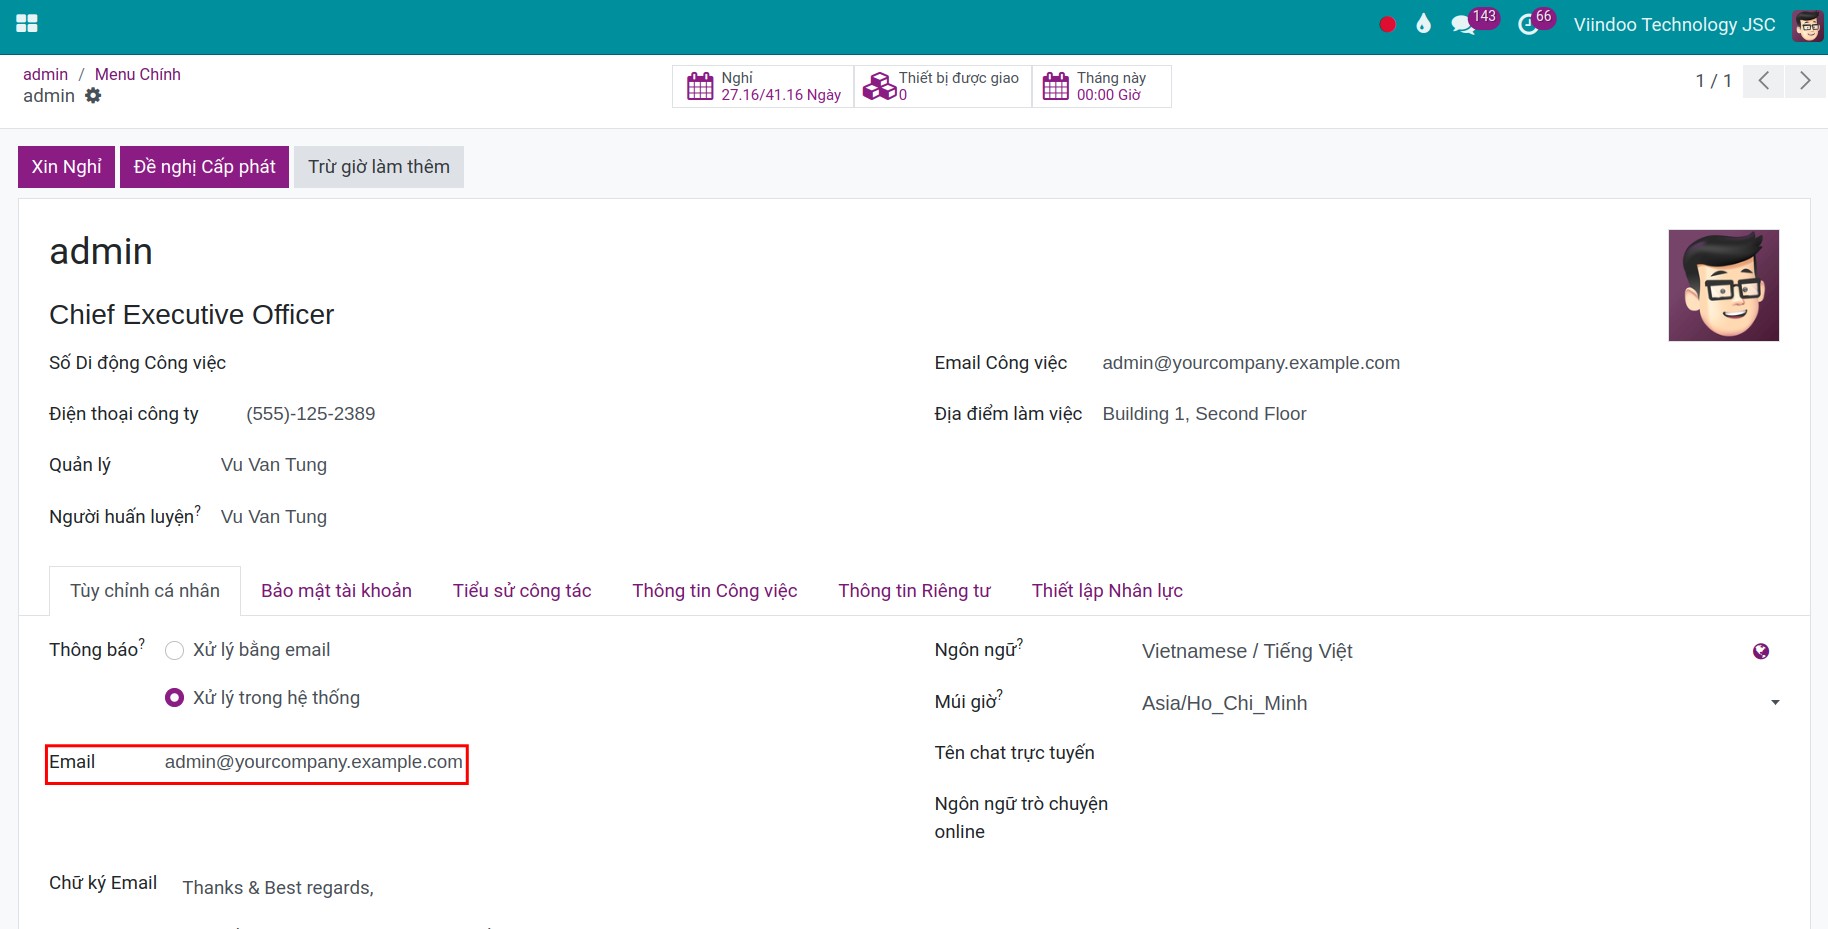Click the Chữ ký Email signature text
This screenshot has height=929, width=1828.
point(278,888)
